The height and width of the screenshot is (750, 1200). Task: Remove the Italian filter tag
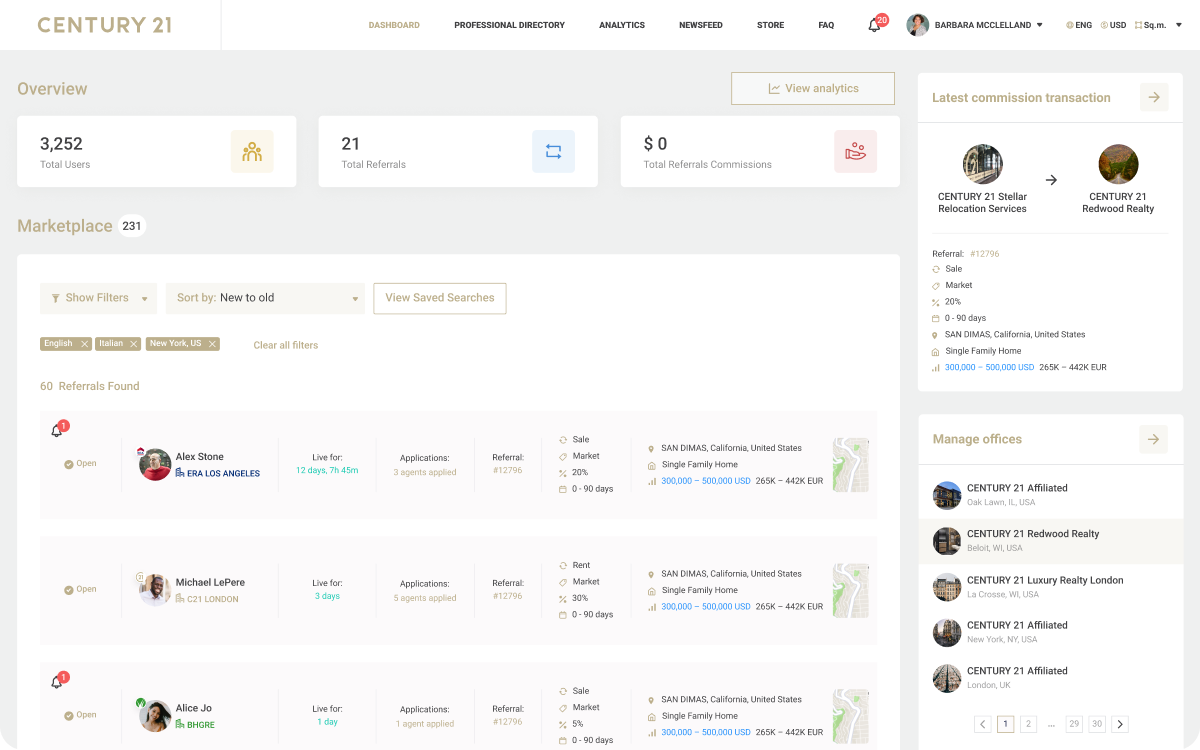pos(134,344)
